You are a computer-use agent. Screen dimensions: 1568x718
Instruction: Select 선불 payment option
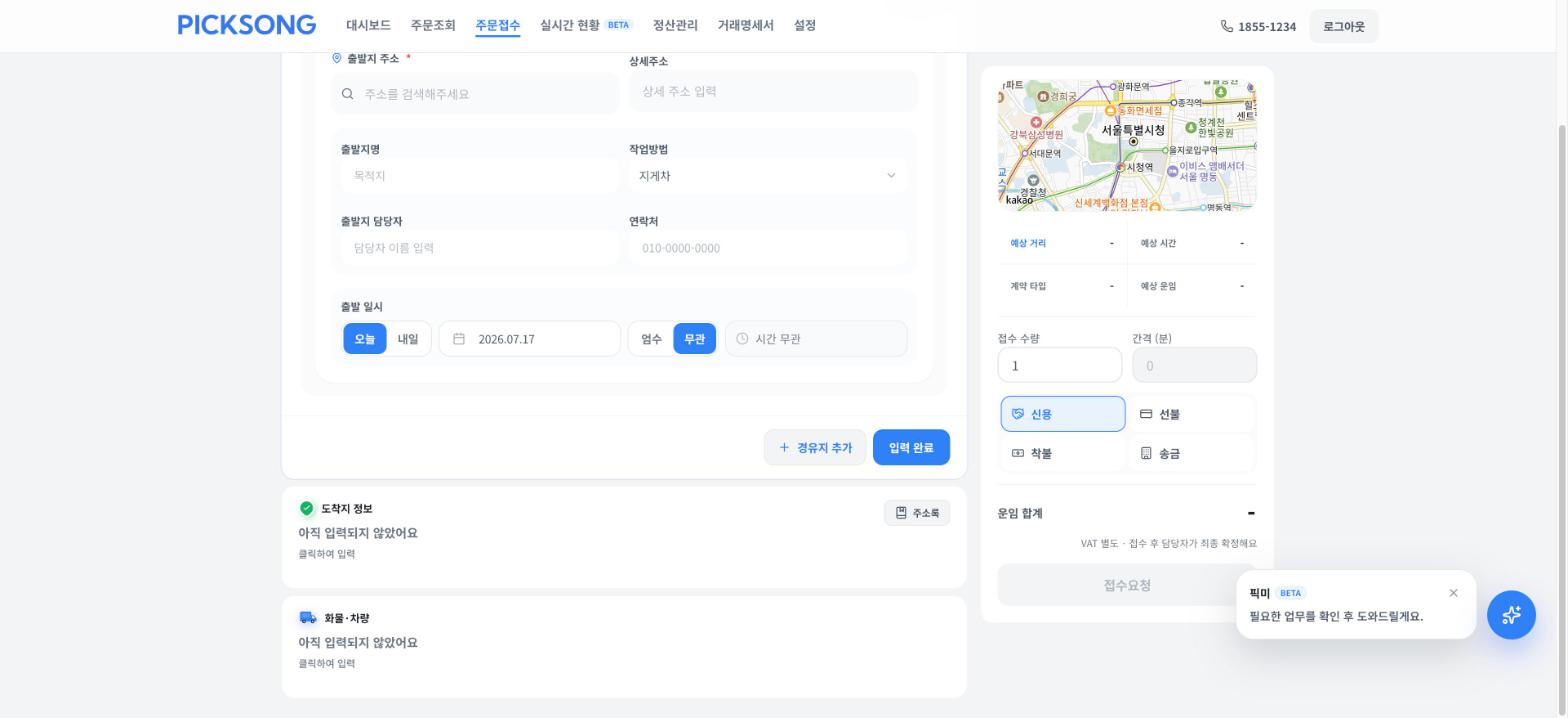click(x=1192, y=414)
